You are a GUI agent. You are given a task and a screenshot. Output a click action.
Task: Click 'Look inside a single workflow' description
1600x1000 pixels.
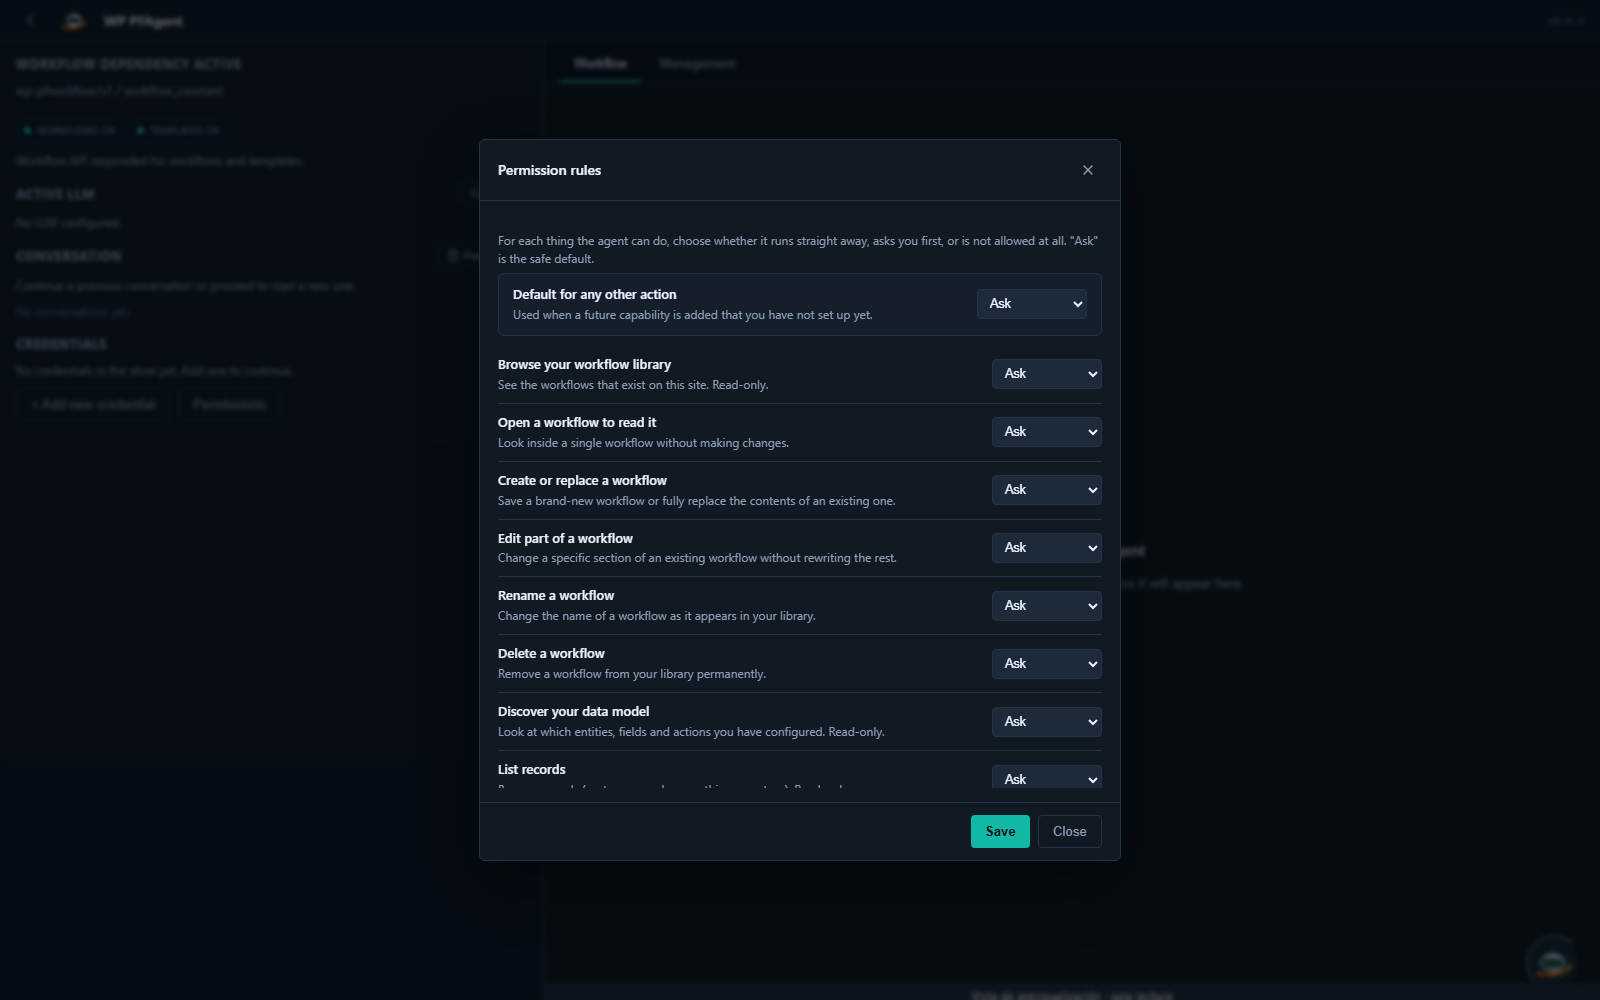643,444
